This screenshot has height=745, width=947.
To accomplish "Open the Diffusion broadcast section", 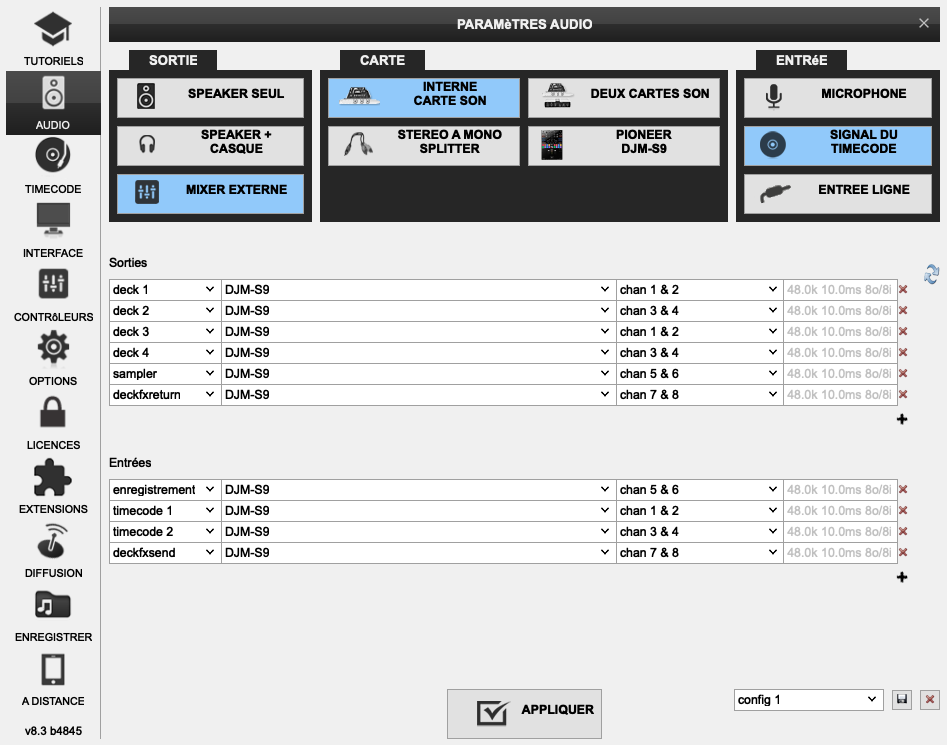I will (53, 551).
